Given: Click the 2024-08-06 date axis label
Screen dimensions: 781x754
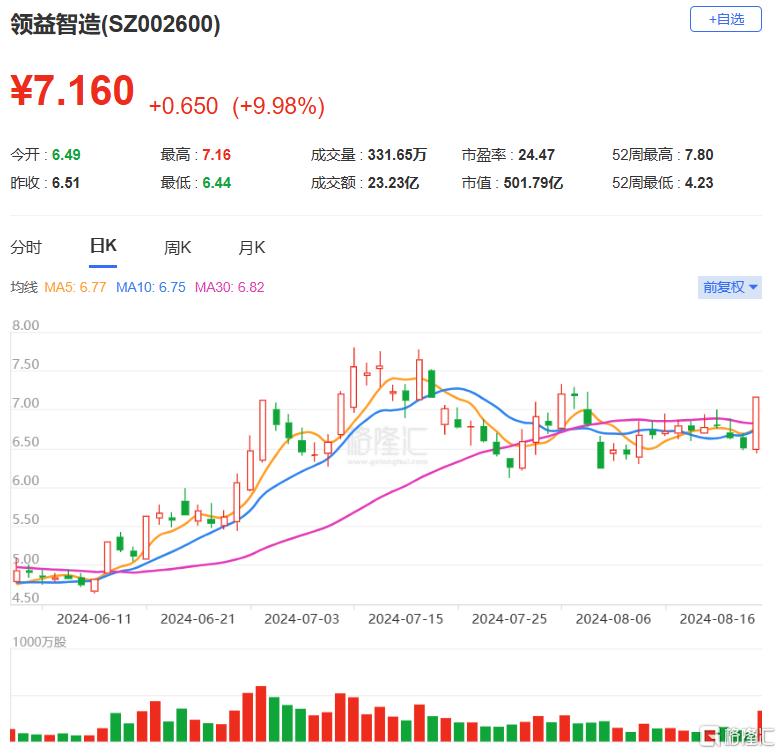Looking at the screenshot, I should coord(613,619).
